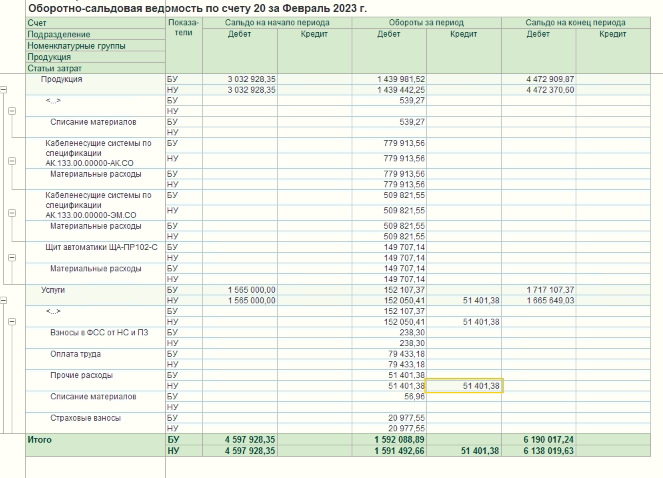The width and height of the screenshot is (663, 478).
Task: Collapse the Кабеленесущие системы ЭМ.СО subgroup
Action: coord(13,214)
